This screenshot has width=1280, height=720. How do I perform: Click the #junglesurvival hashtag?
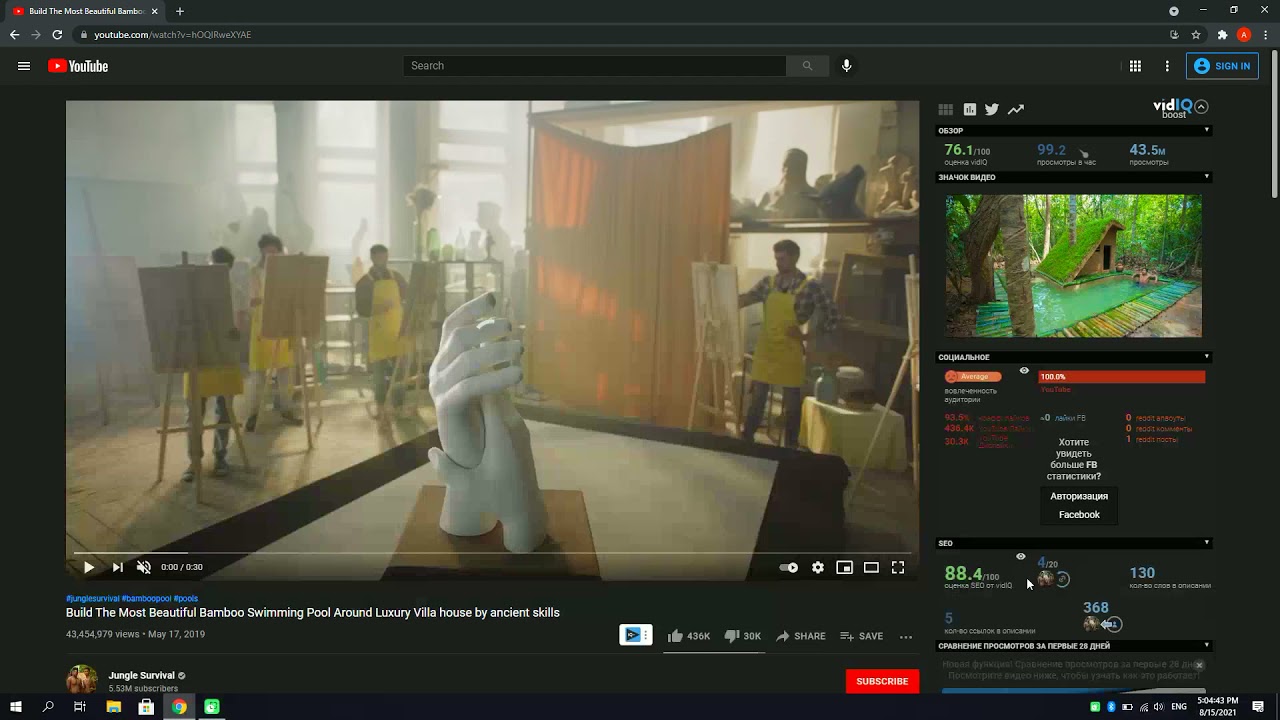pos(93,598)
